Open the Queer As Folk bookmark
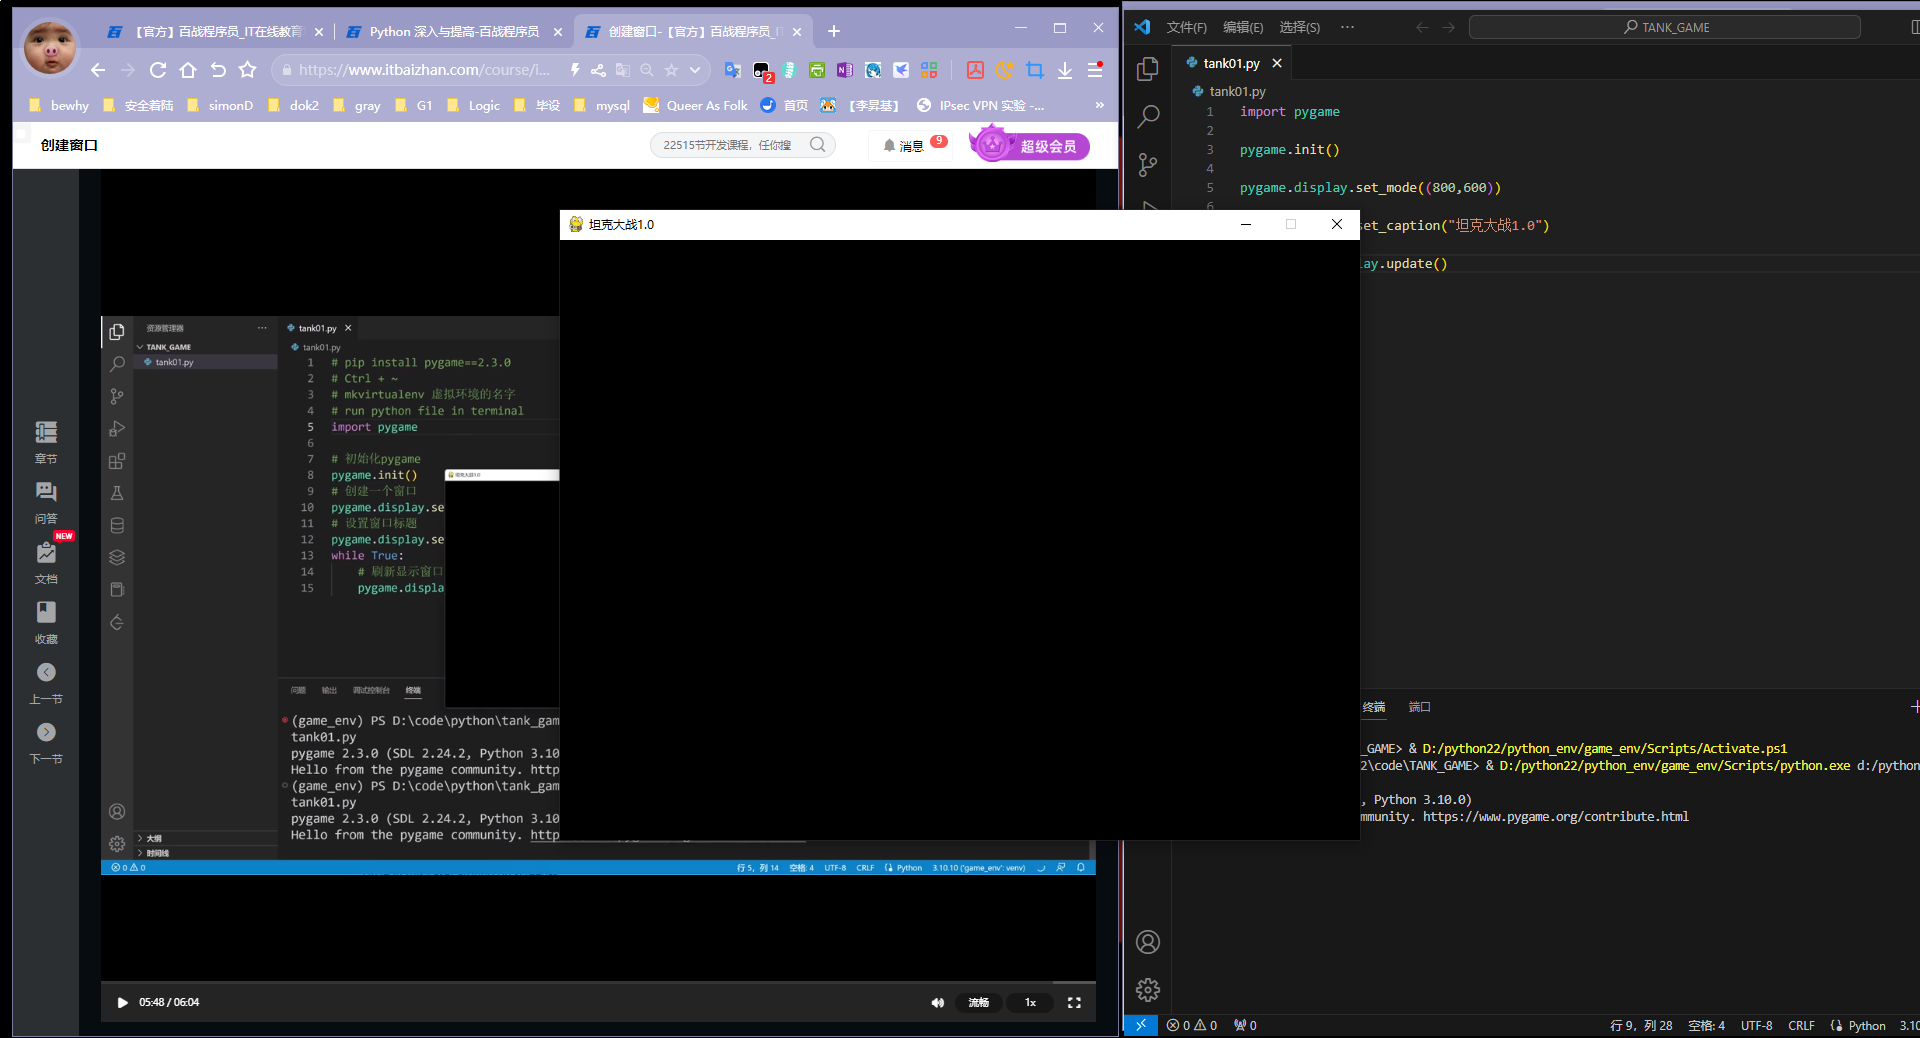This screenshot has height=1038, width=1920. click(x=696, y=105)
